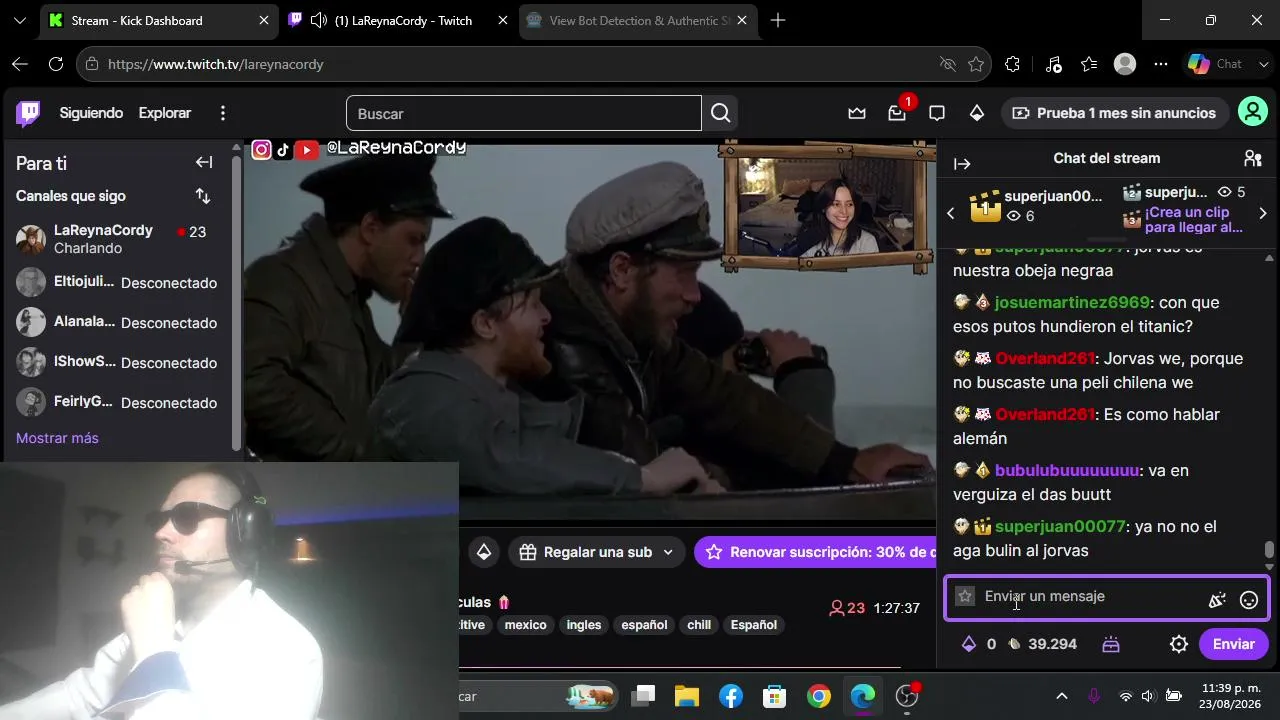
Task: Open the Edge profile avatar
Action: click(1125, 64)
